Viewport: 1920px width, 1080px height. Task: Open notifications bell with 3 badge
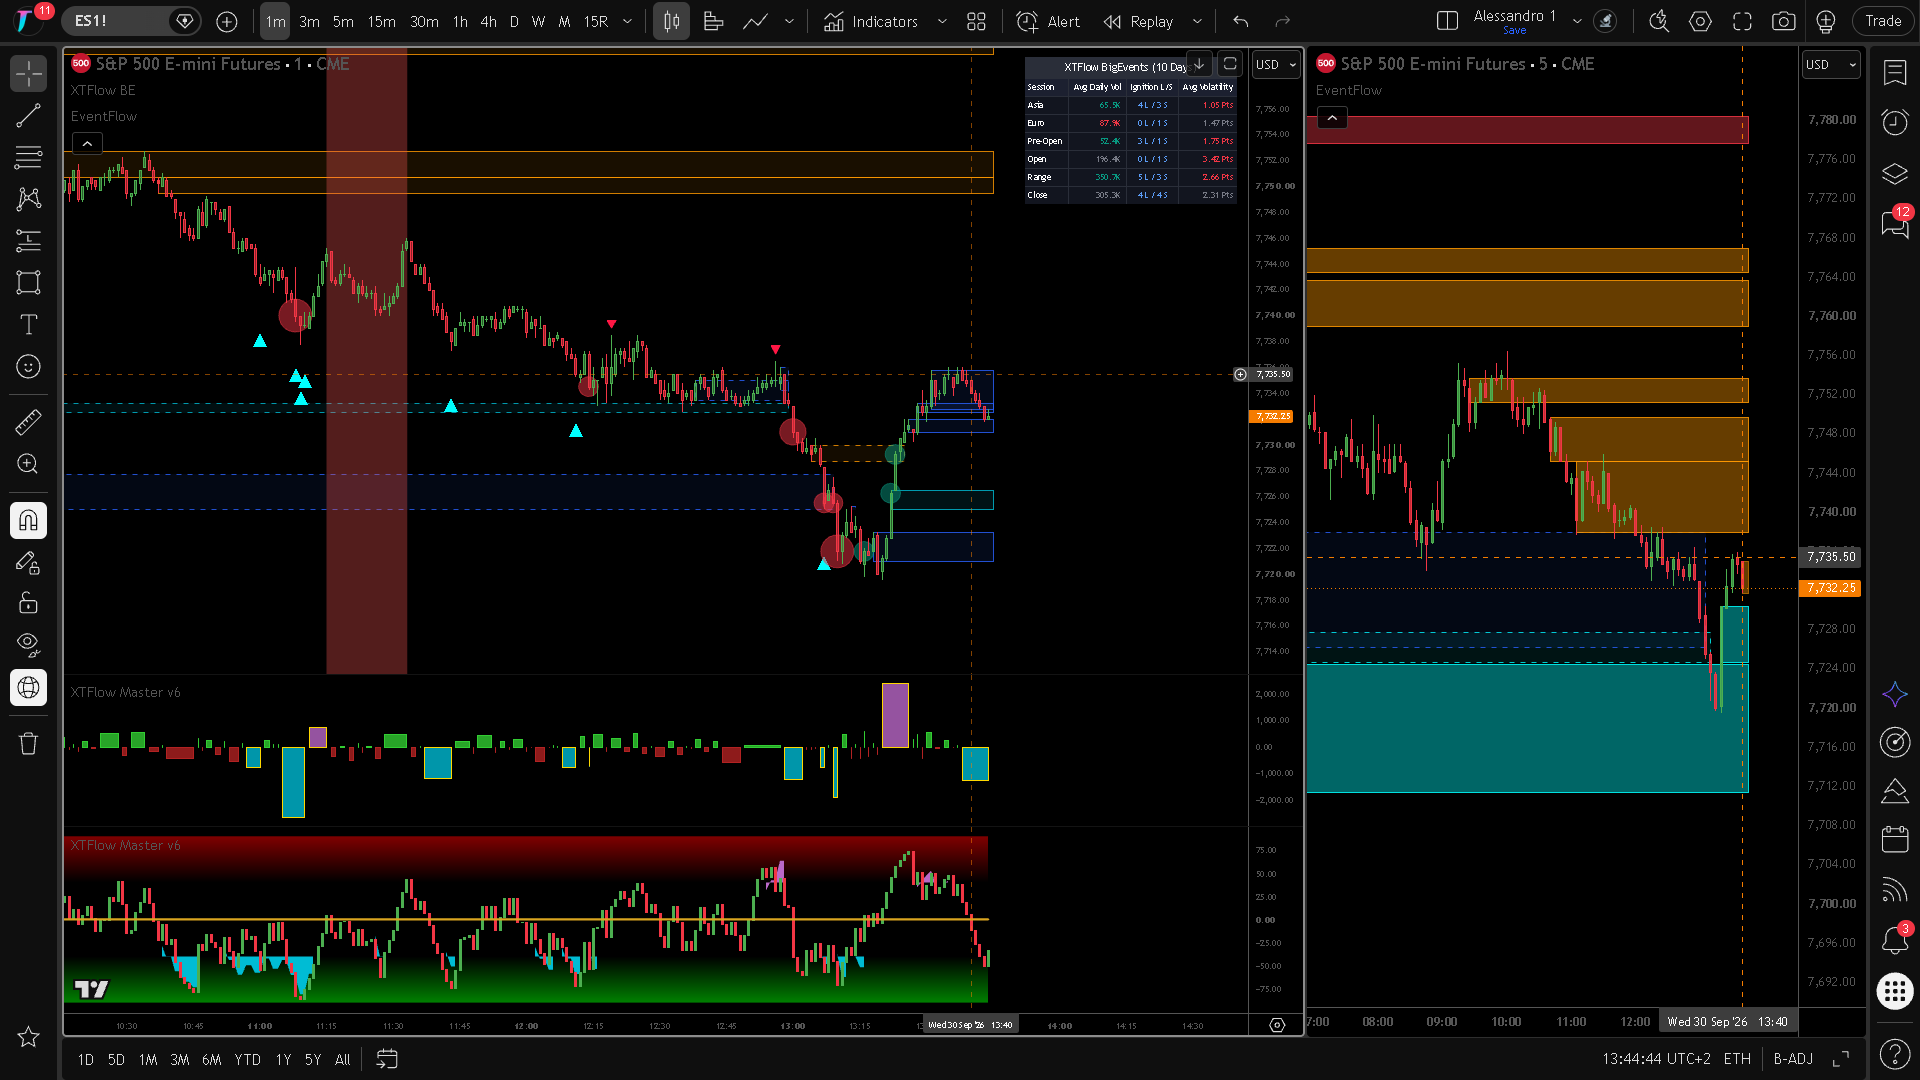[1895, 940]
